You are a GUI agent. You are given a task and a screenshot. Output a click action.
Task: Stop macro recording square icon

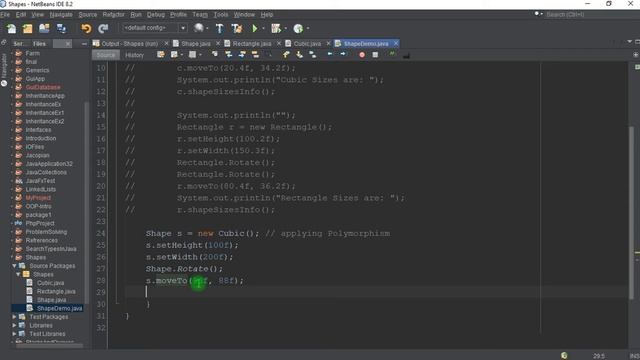pyautogui.click(x=375, y=55)
